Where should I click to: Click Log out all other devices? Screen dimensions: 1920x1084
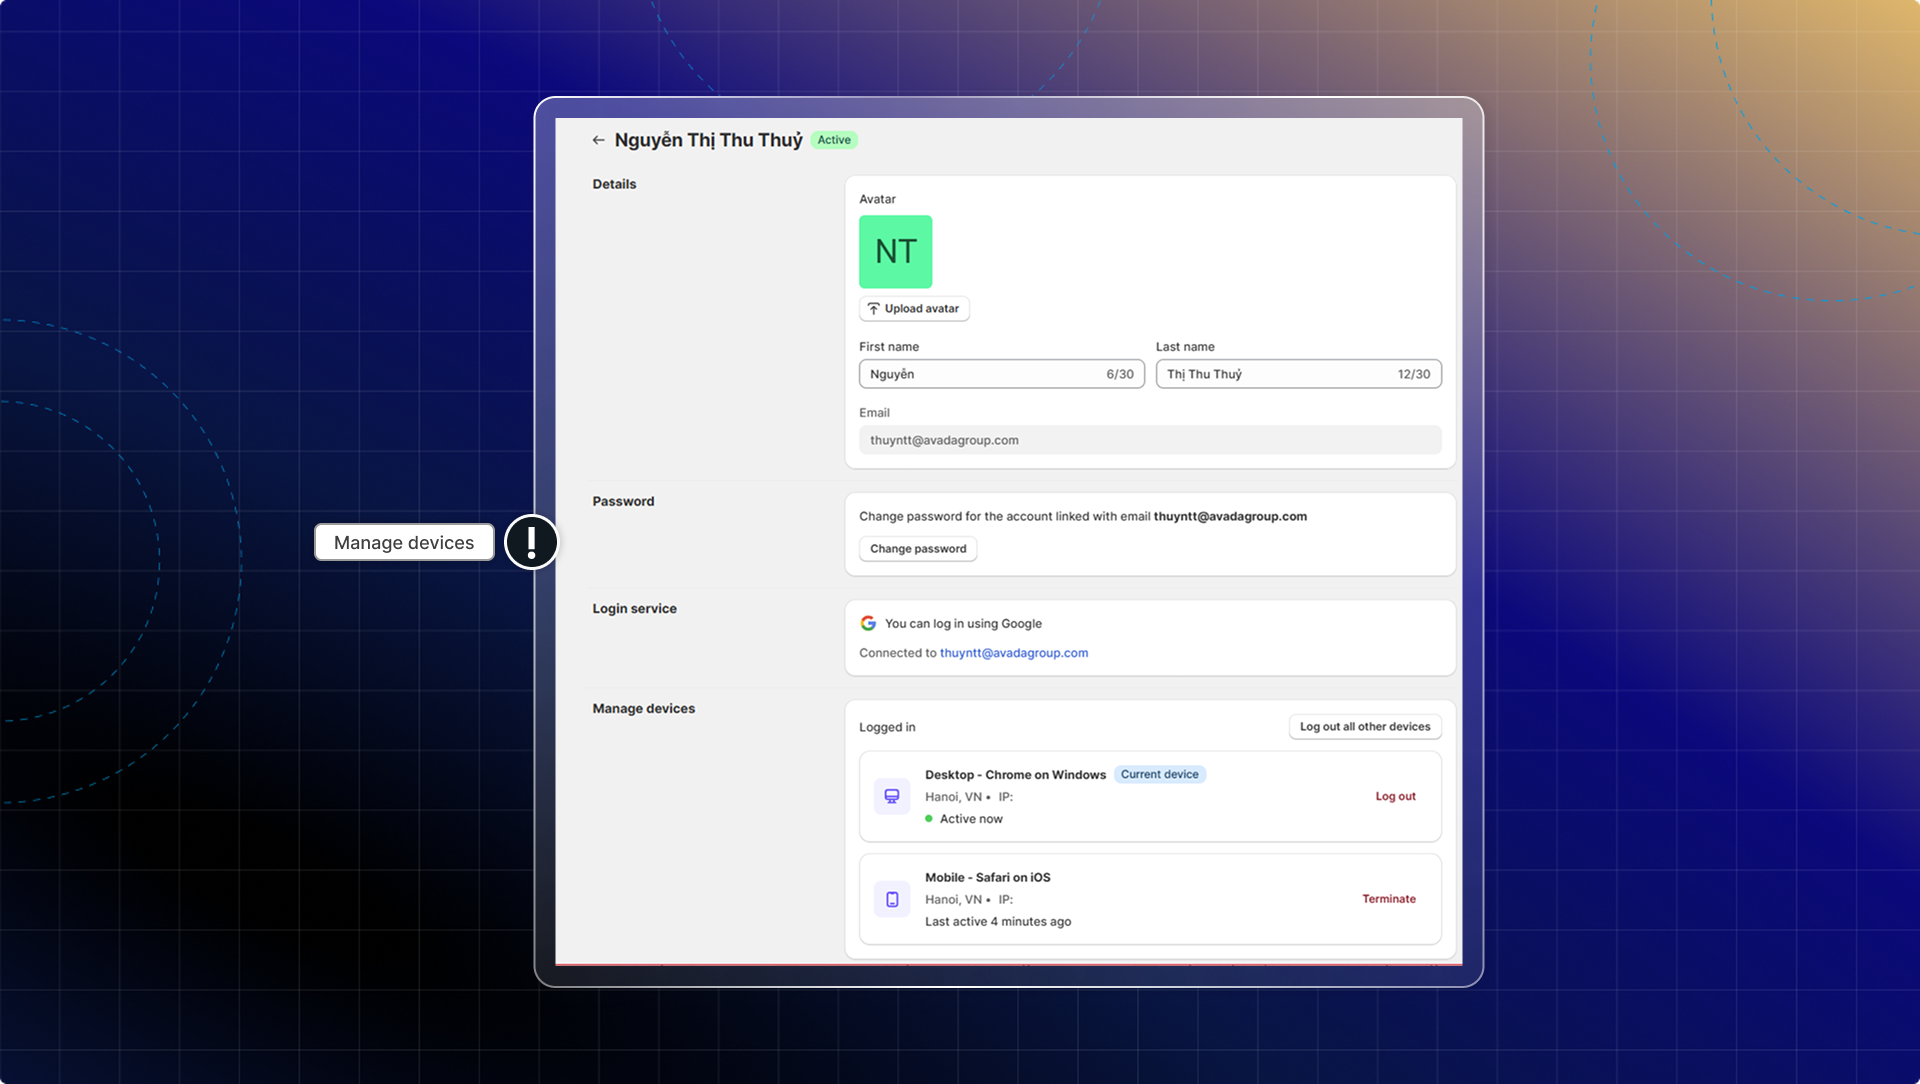pos(1364,727)
